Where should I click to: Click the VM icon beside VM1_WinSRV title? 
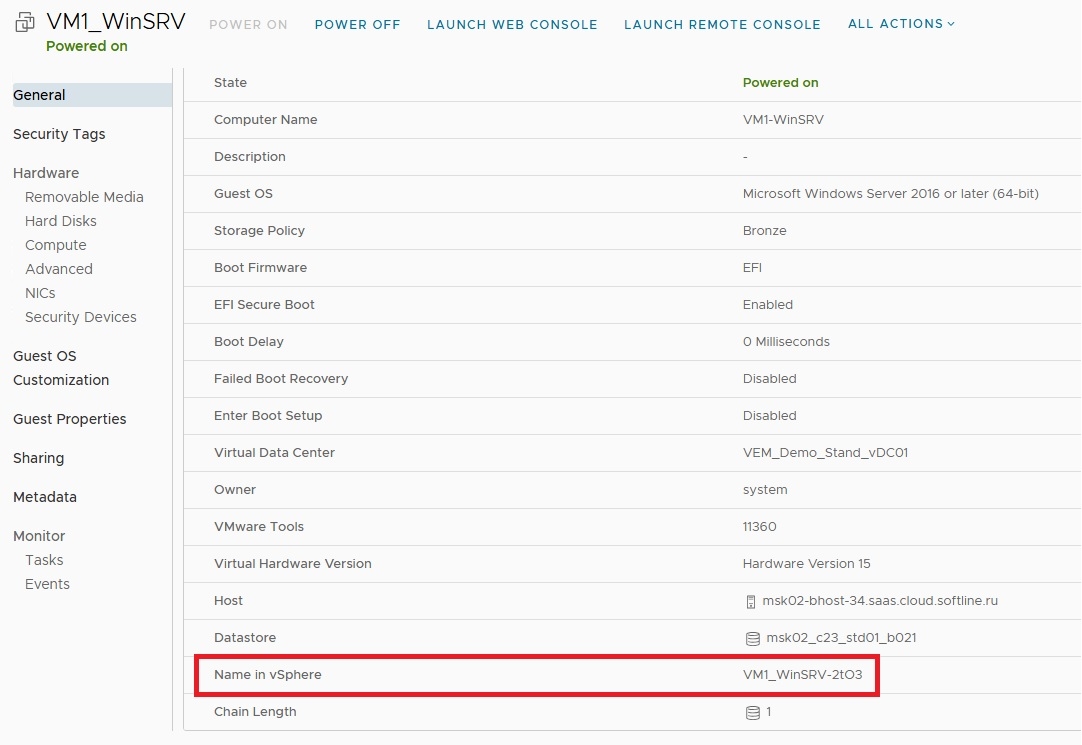25,22
